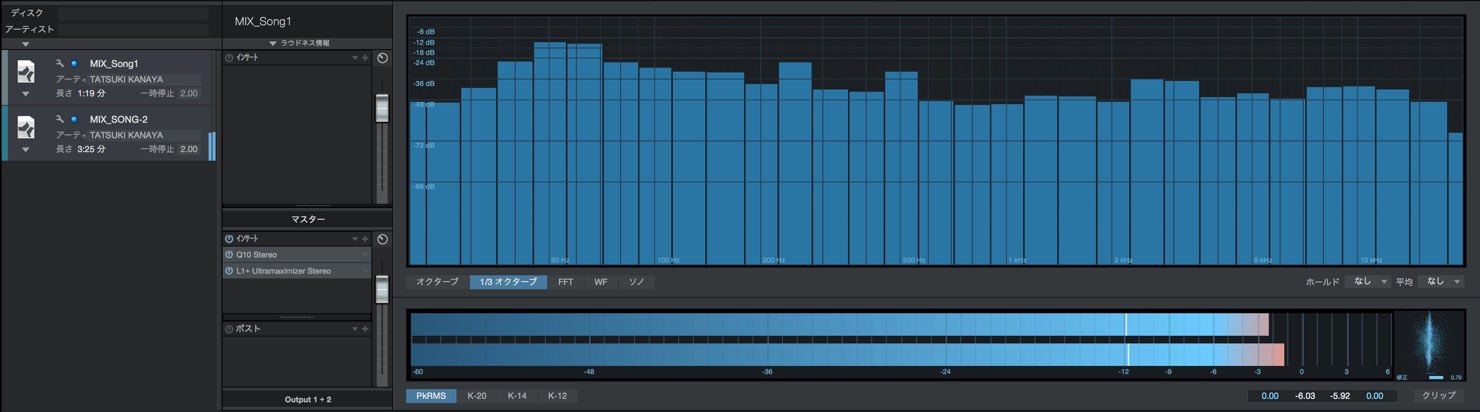Select K-12 metering mode
1480x412 pixels.
click(557, 396)
